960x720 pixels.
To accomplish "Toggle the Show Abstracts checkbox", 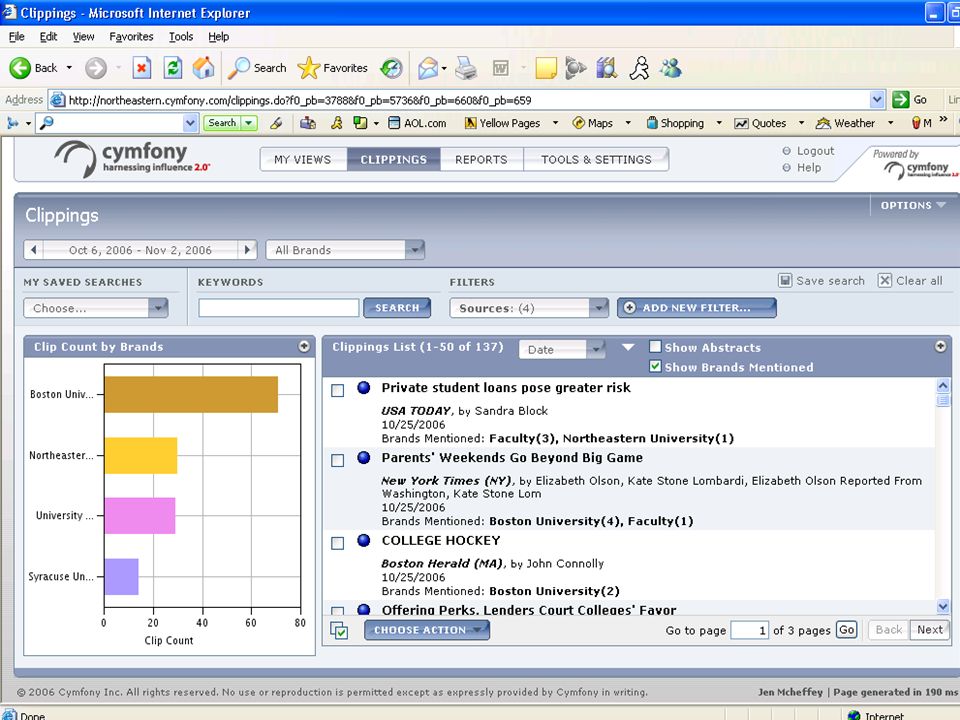I will coord(655,347).
